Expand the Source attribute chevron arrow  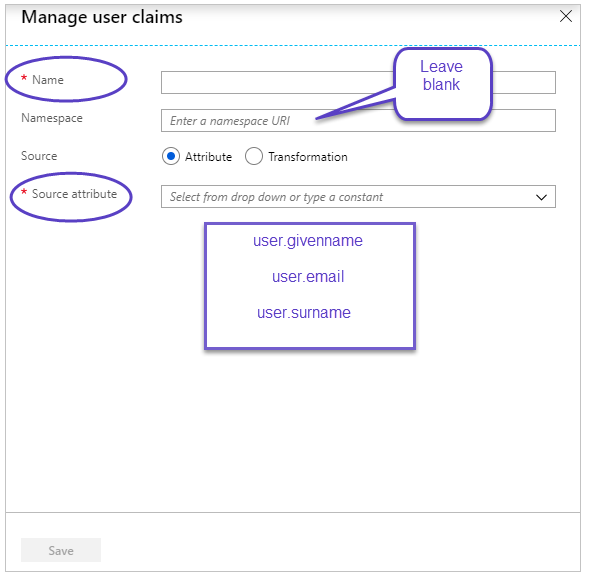point(541,197)
